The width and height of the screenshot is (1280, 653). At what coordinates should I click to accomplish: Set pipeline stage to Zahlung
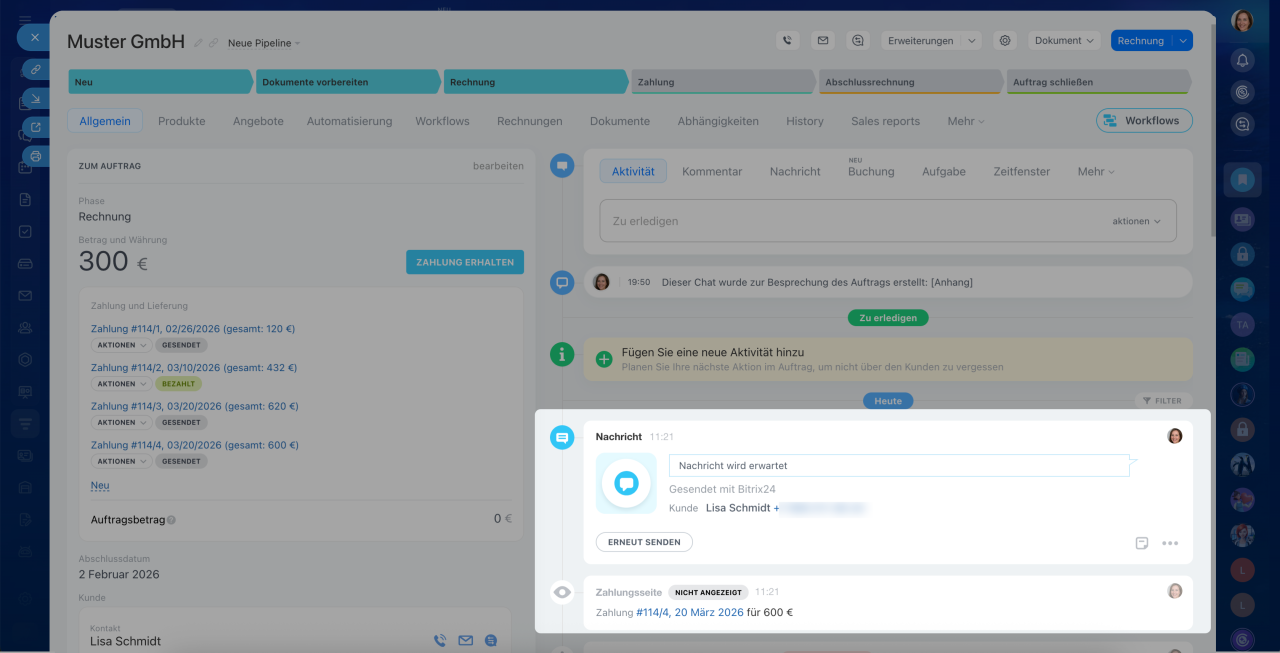click(720, 82)
